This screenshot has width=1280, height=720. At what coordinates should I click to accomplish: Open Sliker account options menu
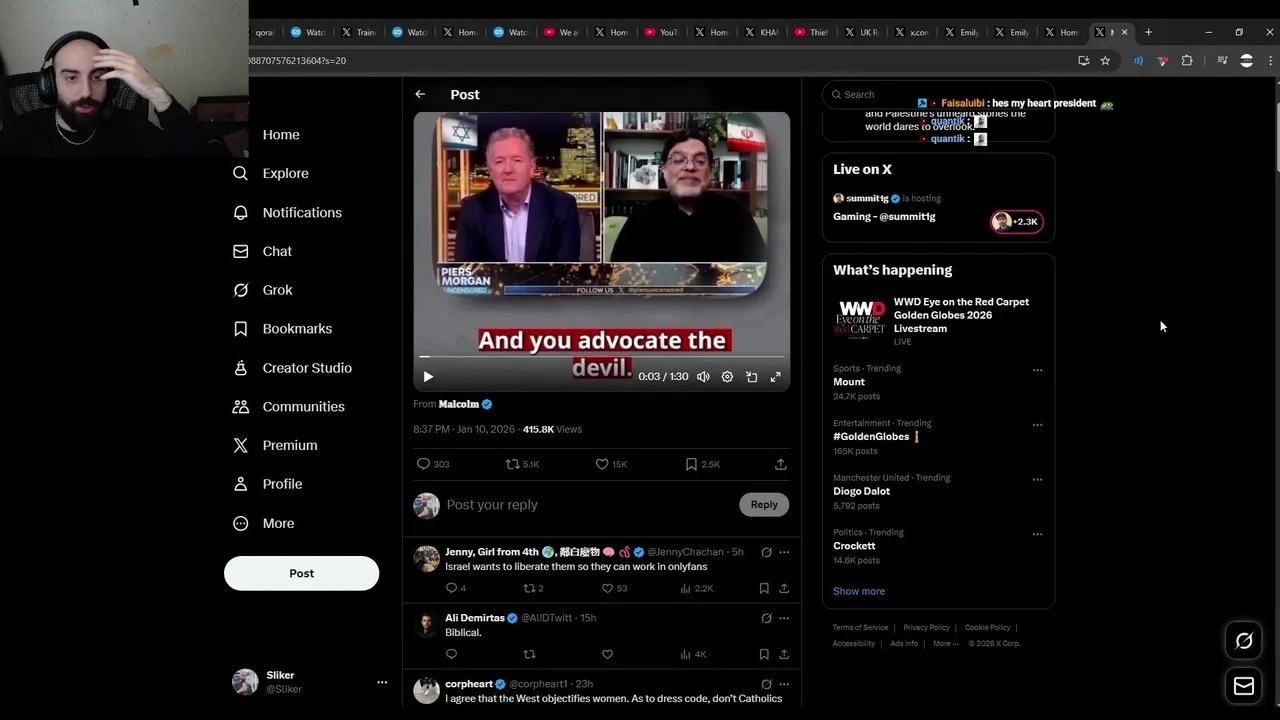click(x=381, y=682)
